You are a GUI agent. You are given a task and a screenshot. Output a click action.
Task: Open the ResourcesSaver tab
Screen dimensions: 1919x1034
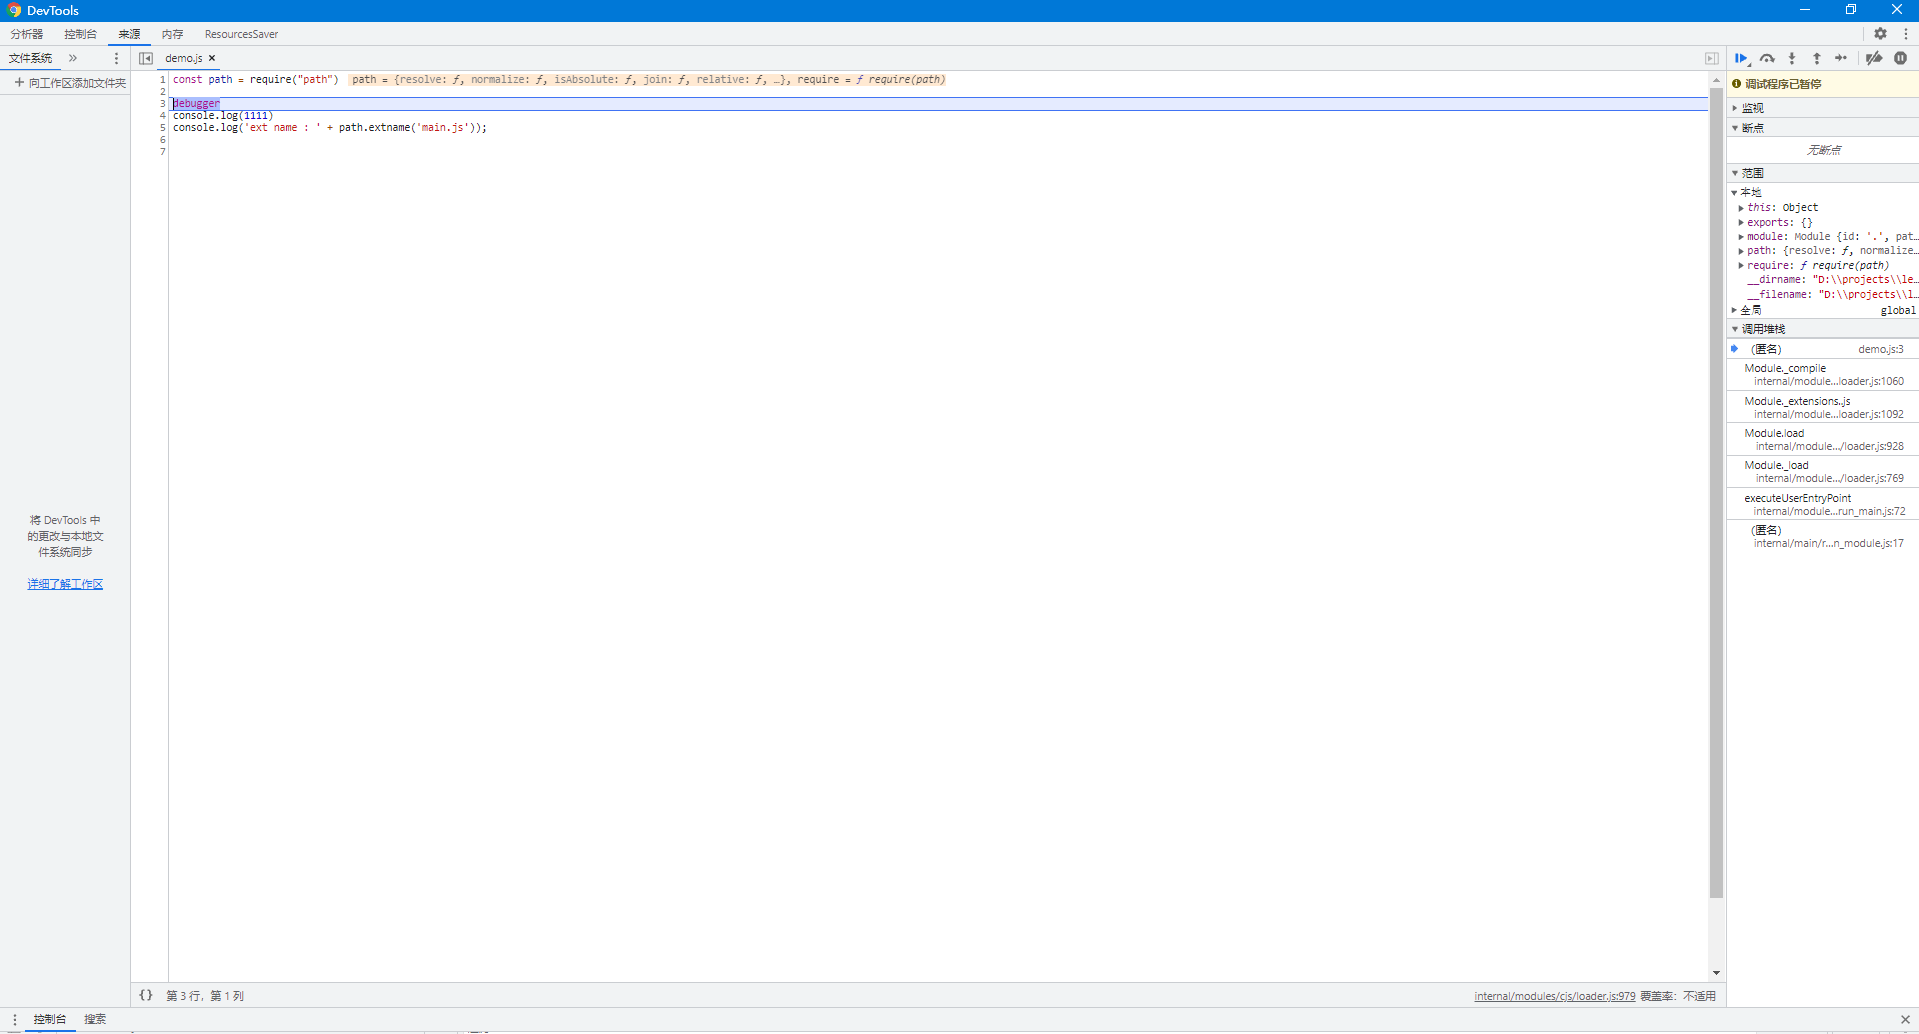tap(241, 34)
